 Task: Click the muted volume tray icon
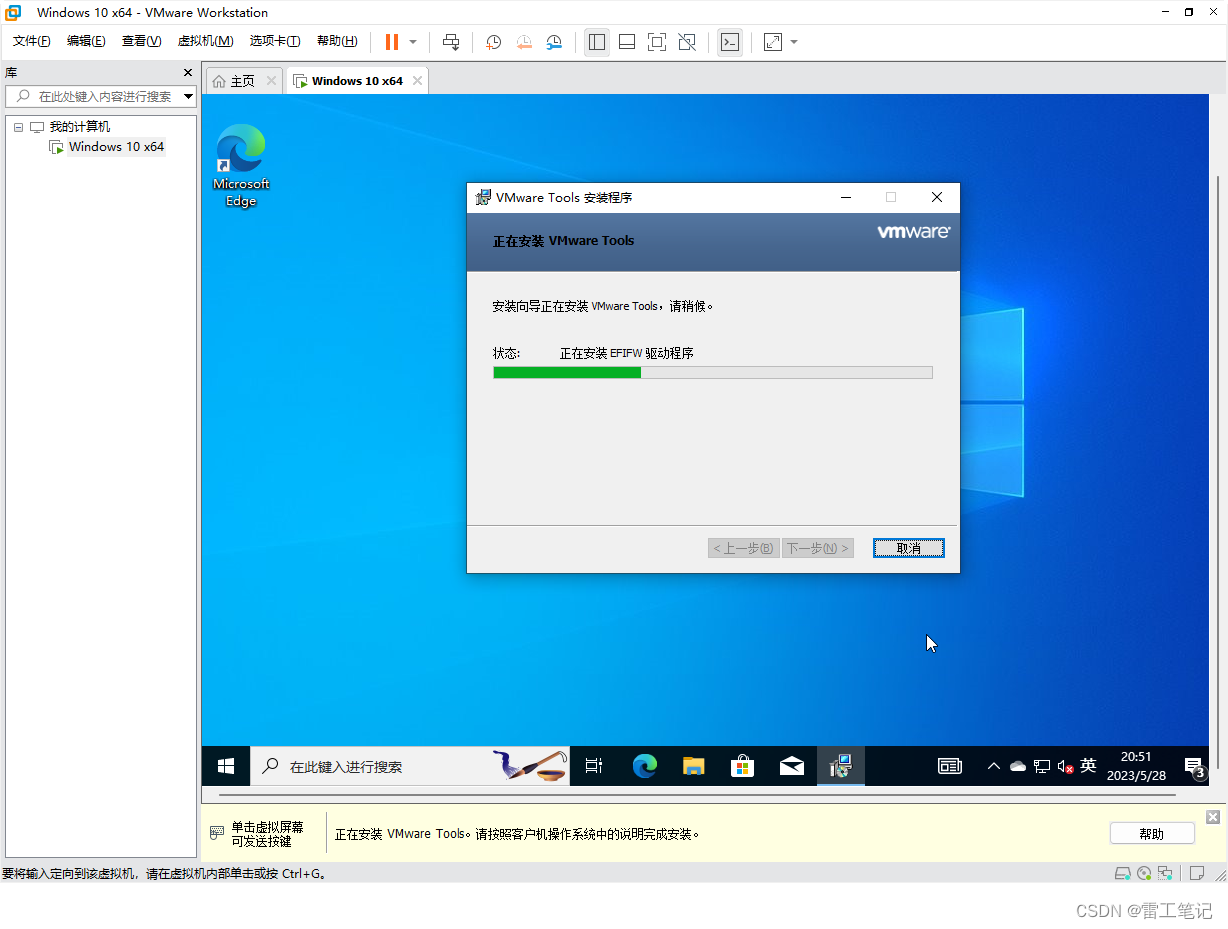tap(1066, 766)
